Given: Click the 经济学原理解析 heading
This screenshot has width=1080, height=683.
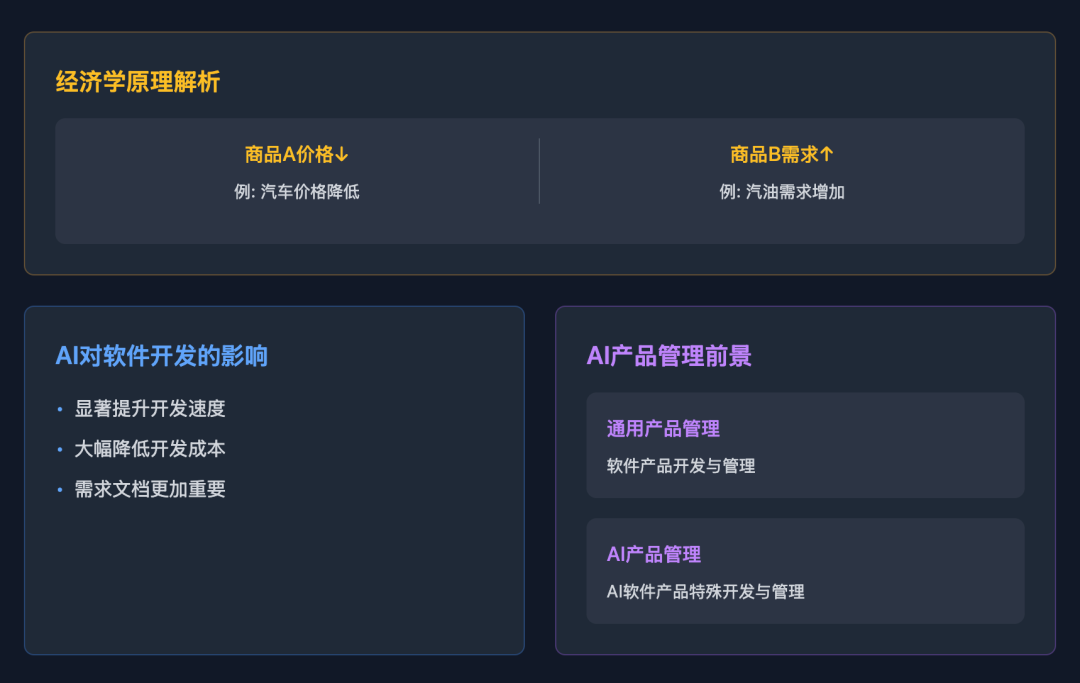Looking at the screenshot, I should (x=138, y=82).
